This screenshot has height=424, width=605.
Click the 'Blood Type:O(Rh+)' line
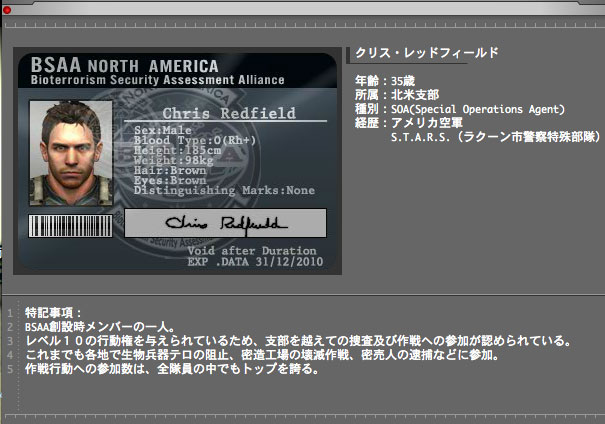coord(195,140)
